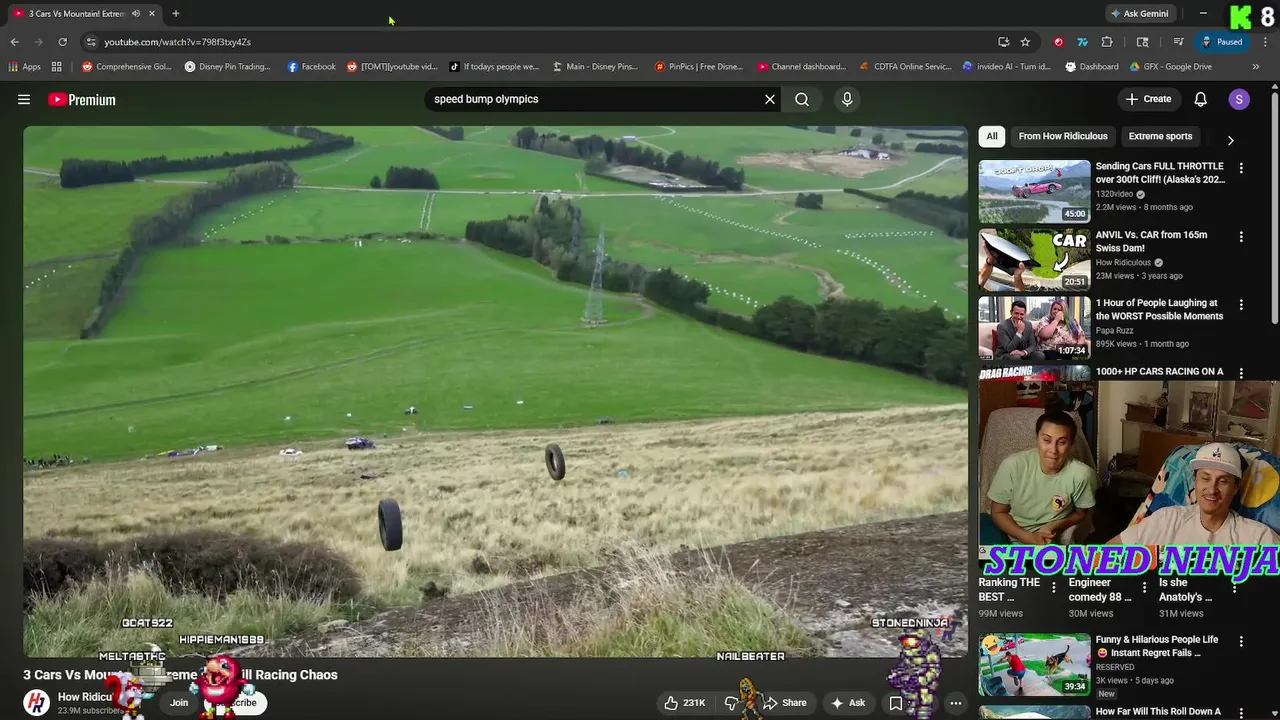Open a new browser tab

[175, 14]
